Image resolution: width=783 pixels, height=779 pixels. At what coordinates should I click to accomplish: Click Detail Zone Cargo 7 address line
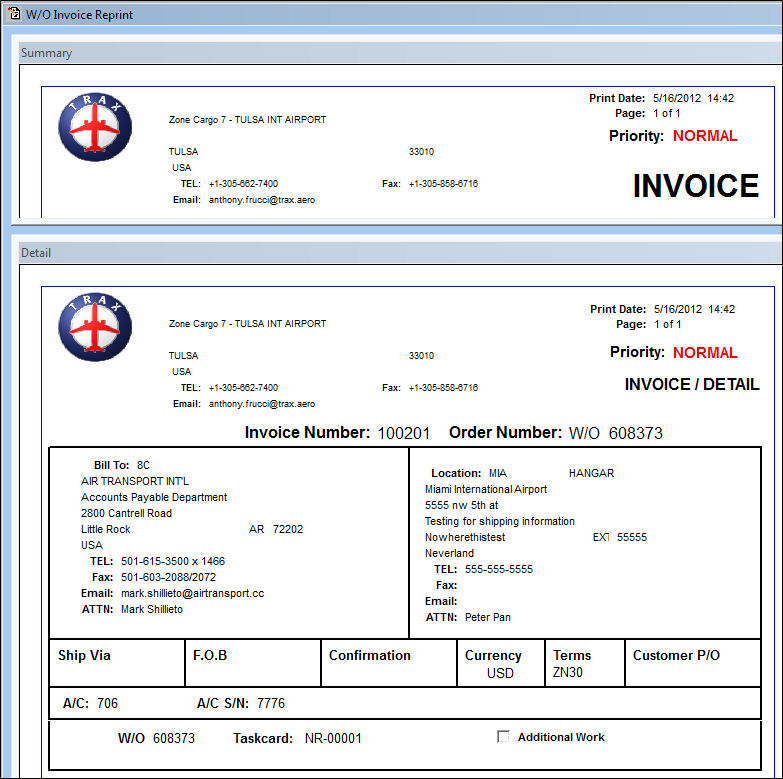tap(247, 324)
